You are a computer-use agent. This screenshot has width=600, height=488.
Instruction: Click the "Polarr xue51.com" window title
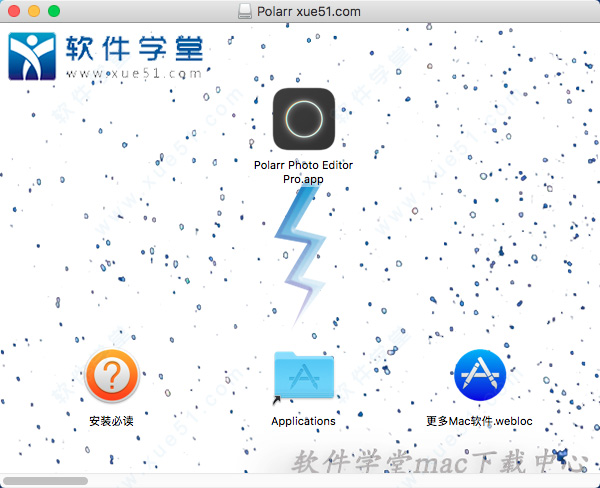pos(309,11)
